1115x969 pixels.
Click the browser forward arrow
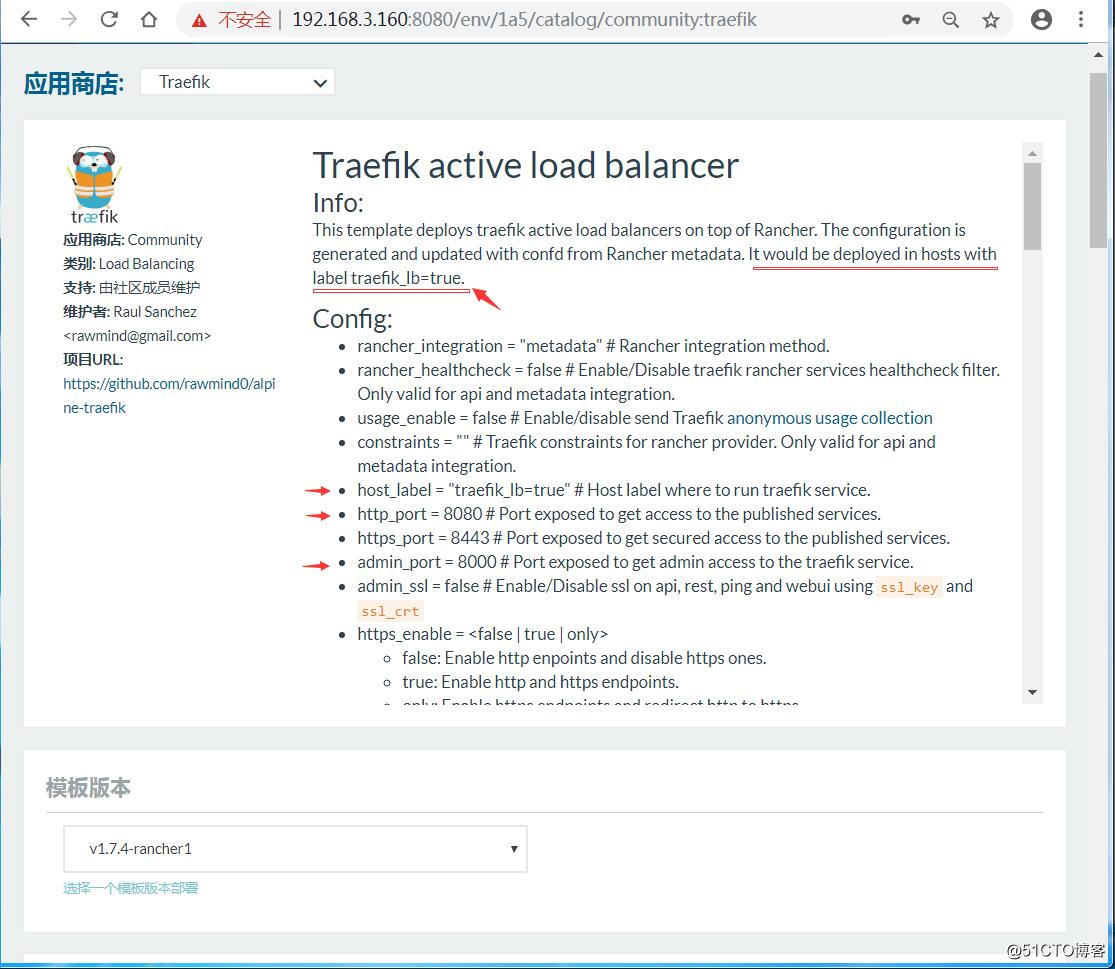point(69,19)
